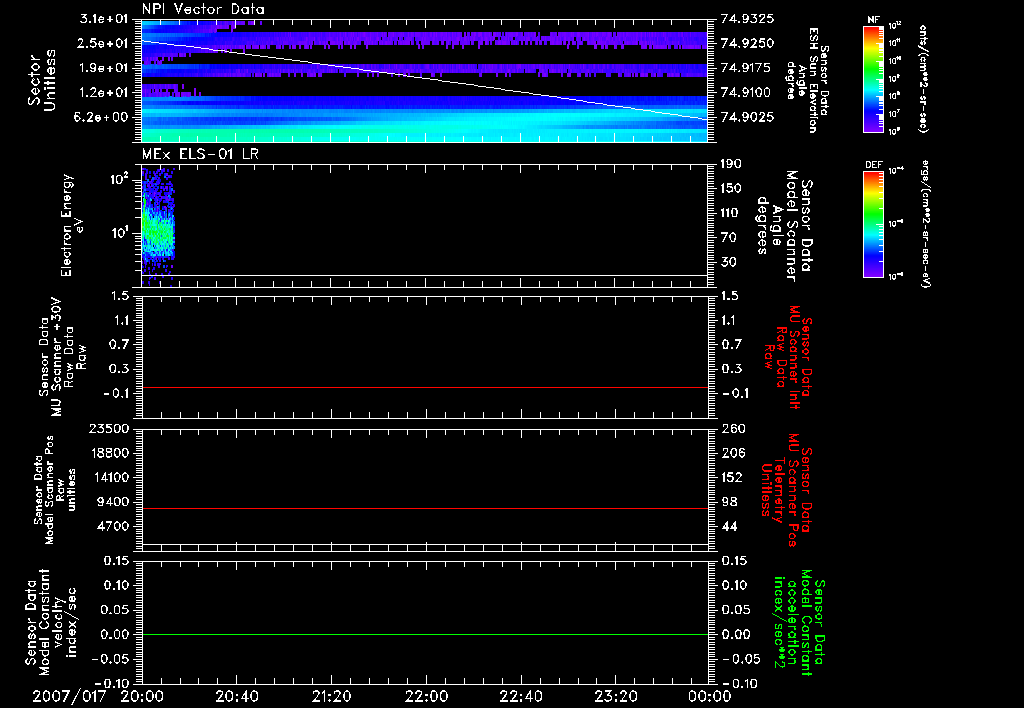This screenshot has height=708, width=1024.
Task: Click the 3.1e+01 sector tick value
Action: click(x=103, y=18)
